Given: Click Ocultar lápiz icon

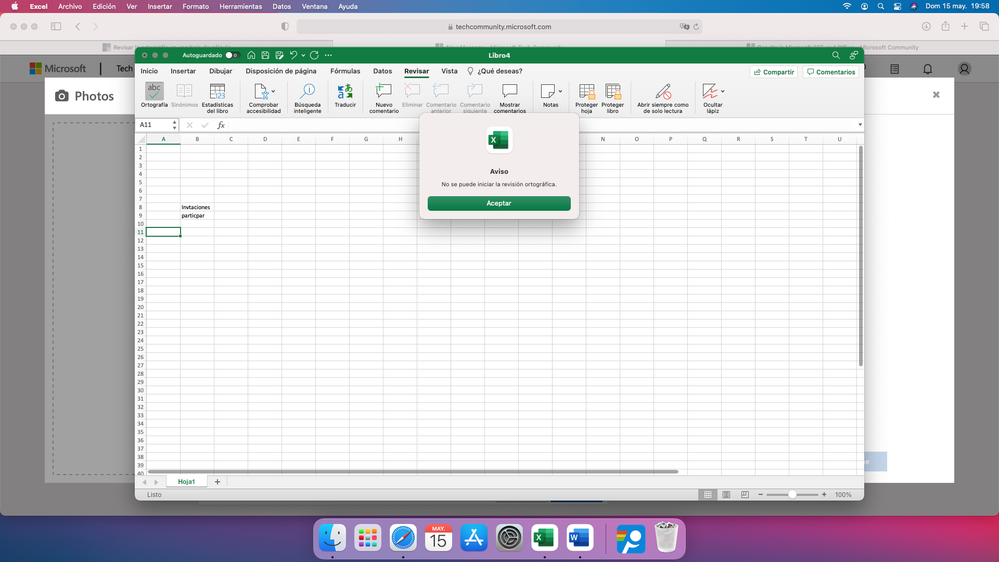Looking at the screenshot, I should tap(710, 91).
